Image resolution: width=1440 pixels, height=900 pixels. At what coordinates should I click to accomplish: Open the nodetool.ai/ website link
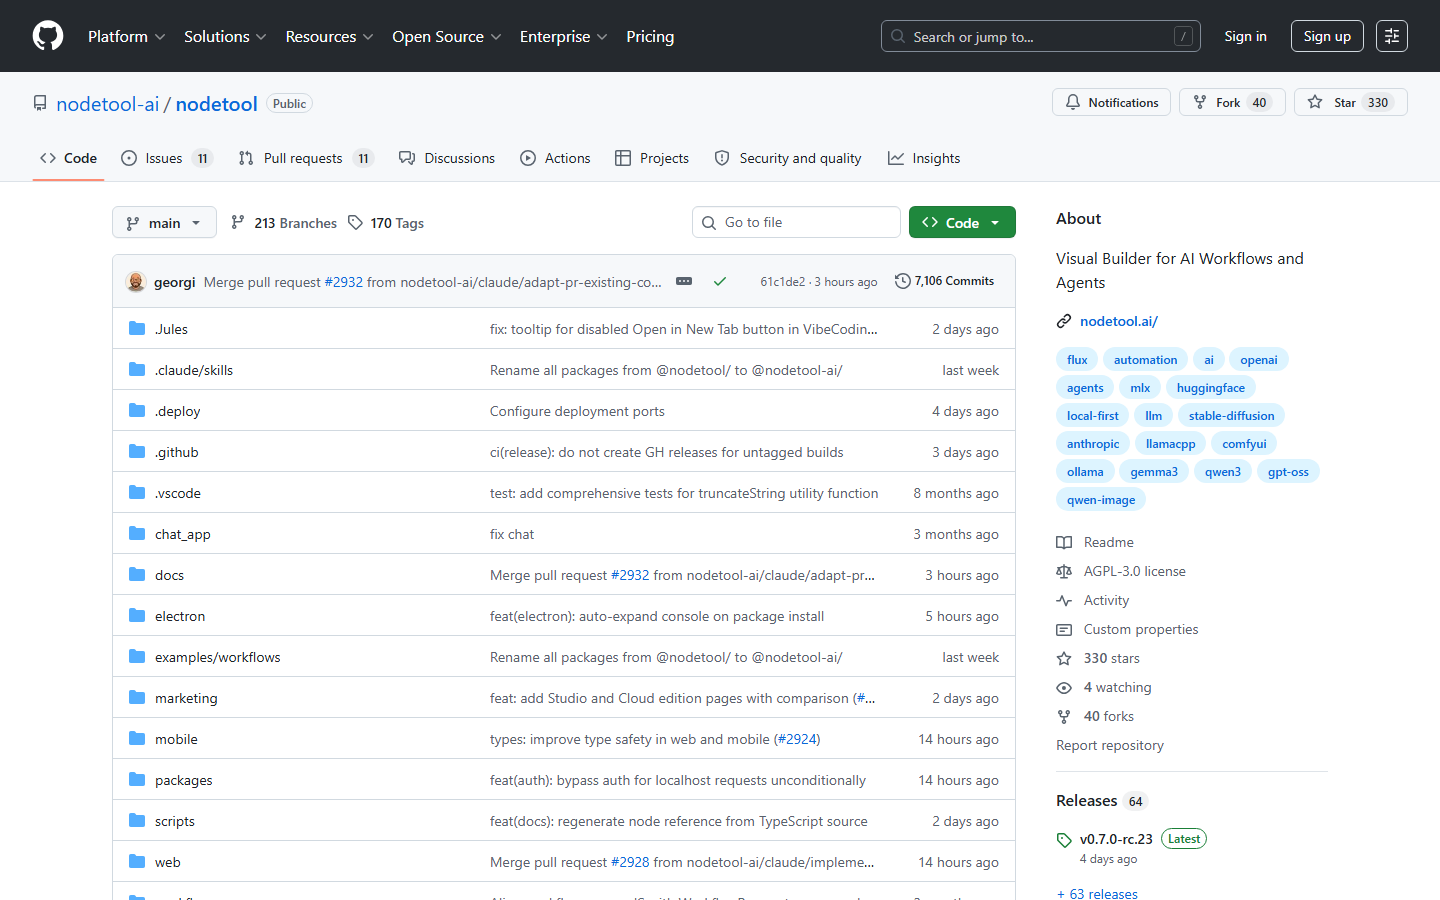pyautogui.click(x=1118, y=321)
